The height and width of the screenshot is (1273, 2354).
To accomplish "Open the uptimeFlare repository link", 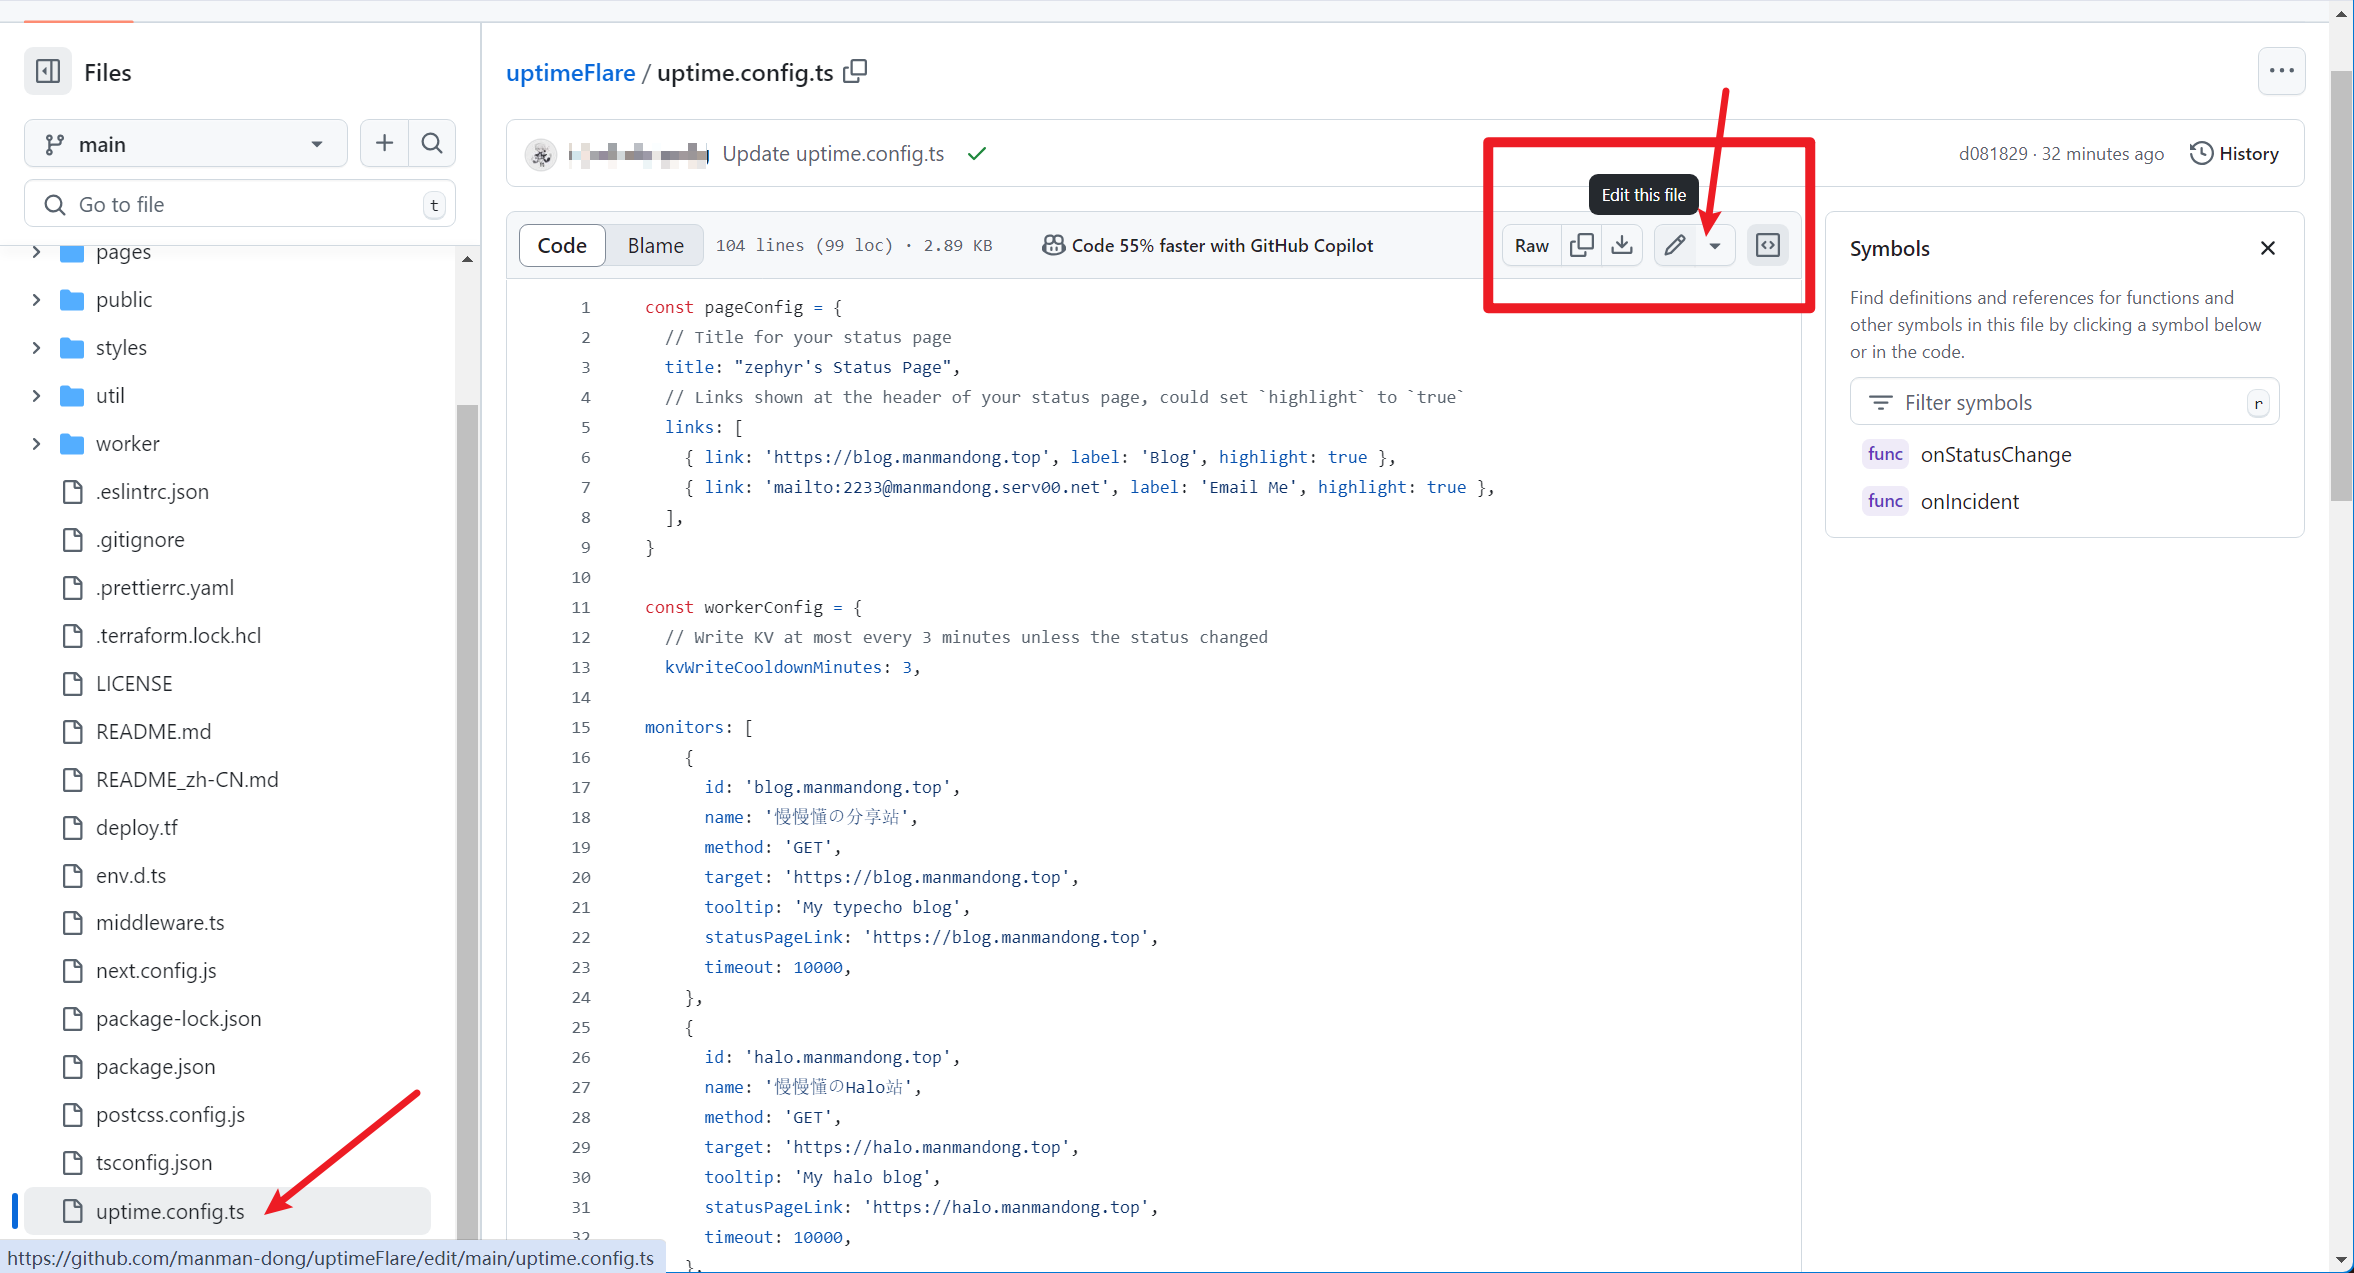I will (x=570, y=73).
